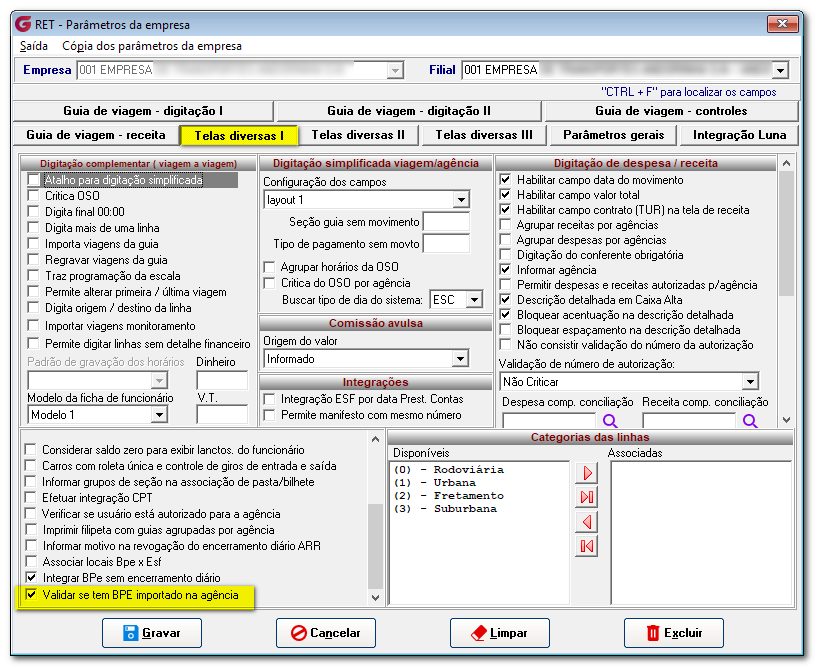Viewport: 815px width, 667px height.
Task: Enable Importa viagens da guia
Action: (34, 244)
